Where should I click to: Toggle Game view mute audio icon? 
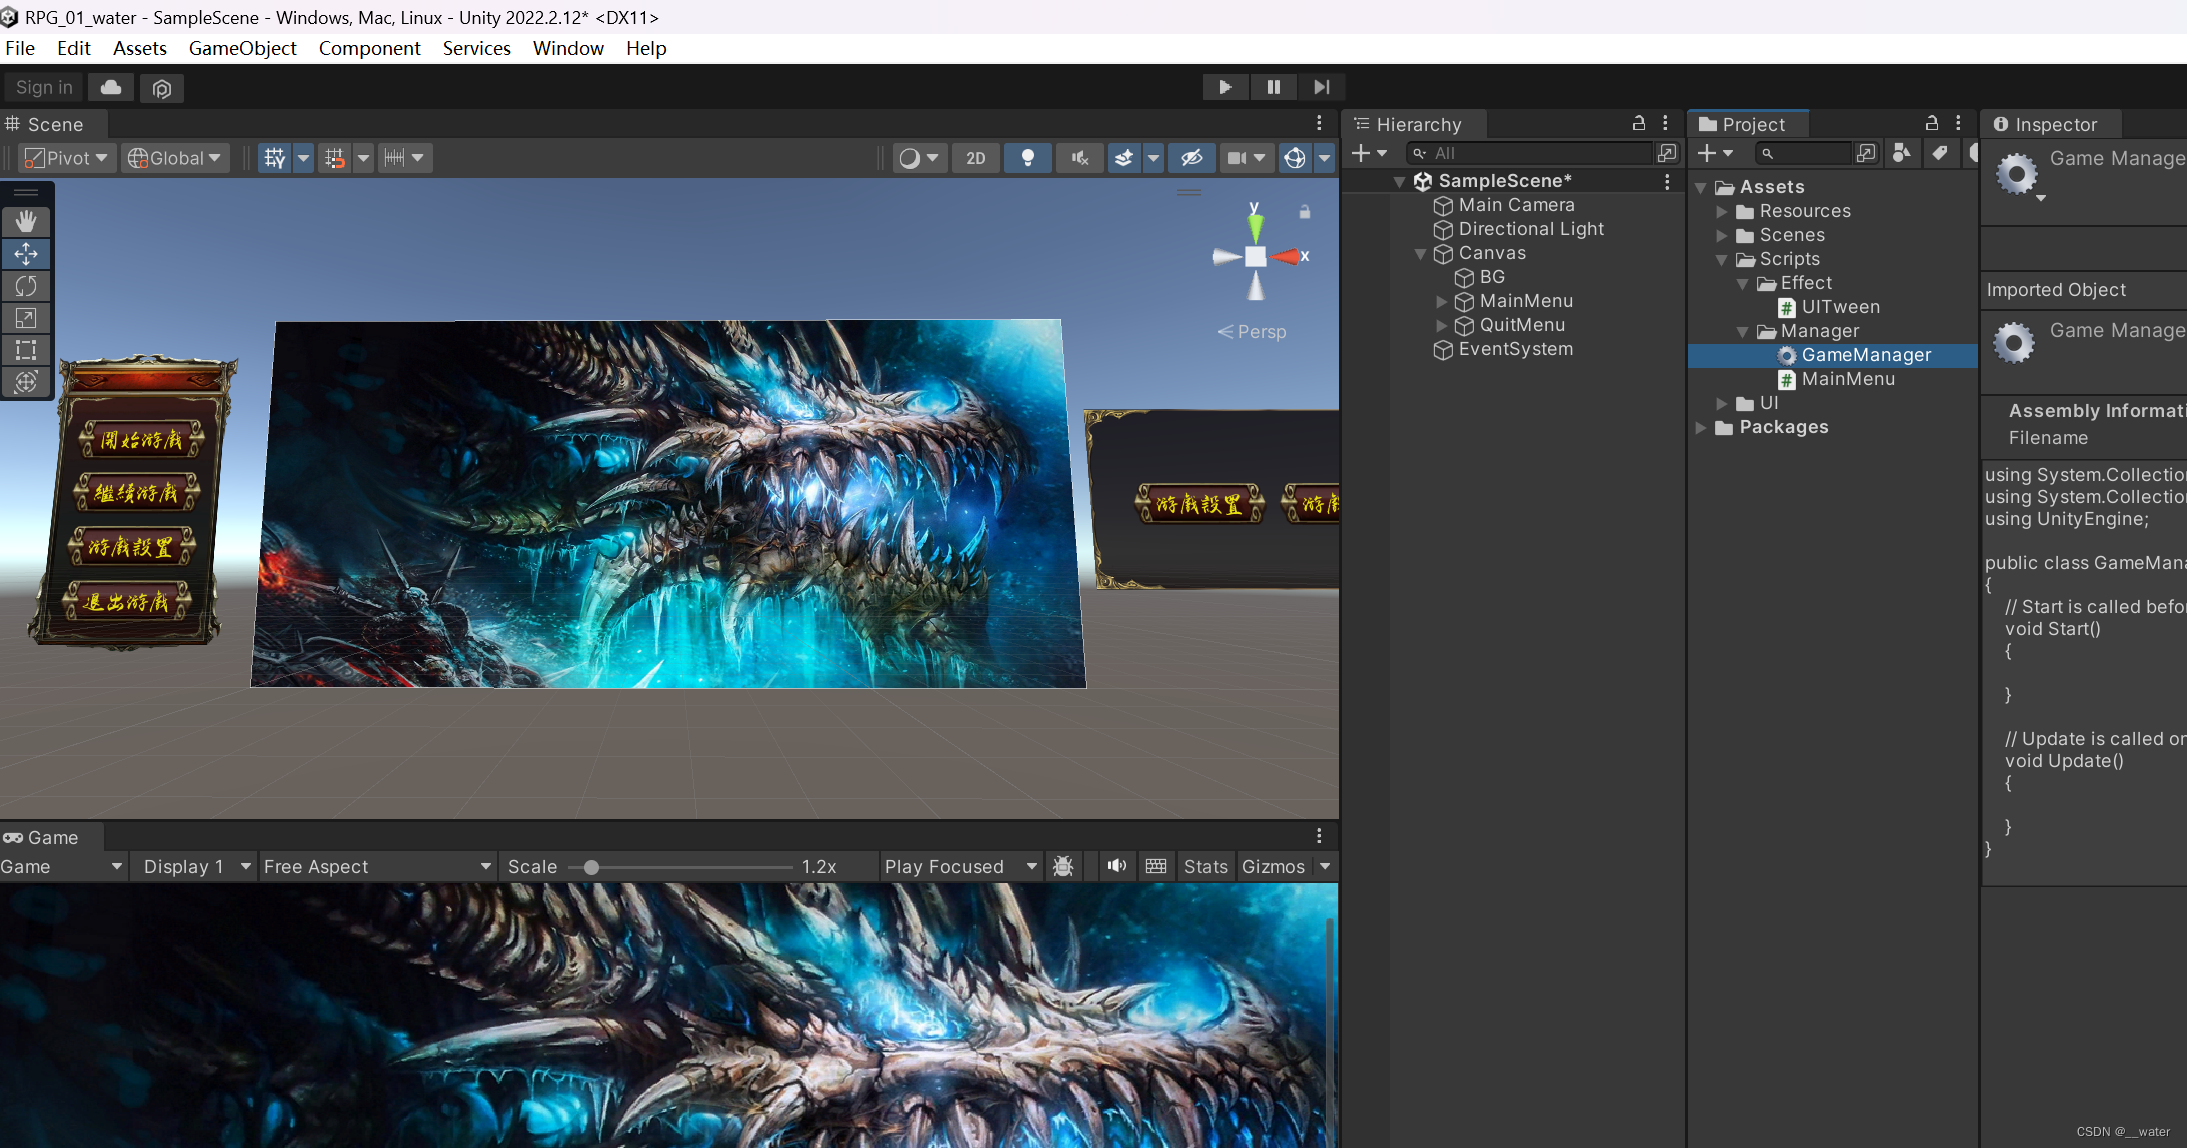click(1117, 867)
